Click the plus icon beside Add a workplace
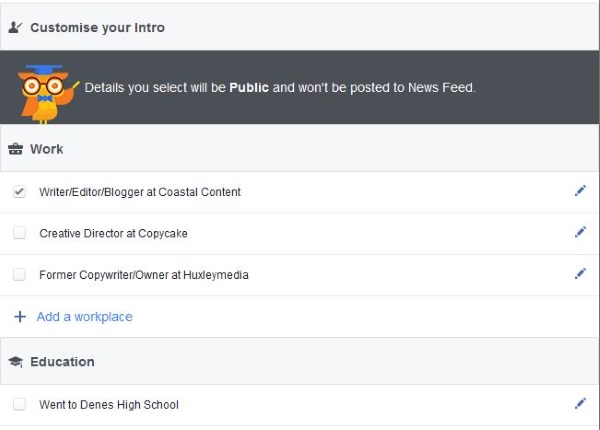Viewport: 600px width, 430px height. (20, 316)
